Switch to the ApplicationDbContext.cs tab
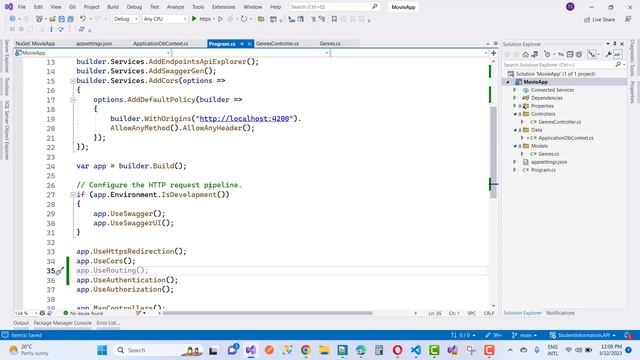This screenshot has height=360, width=640. (x=160, y=43)
